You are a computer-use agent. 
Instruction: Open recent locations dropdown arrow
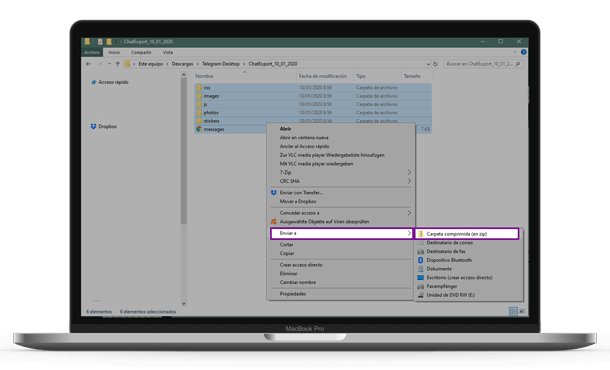pos(109,64)
